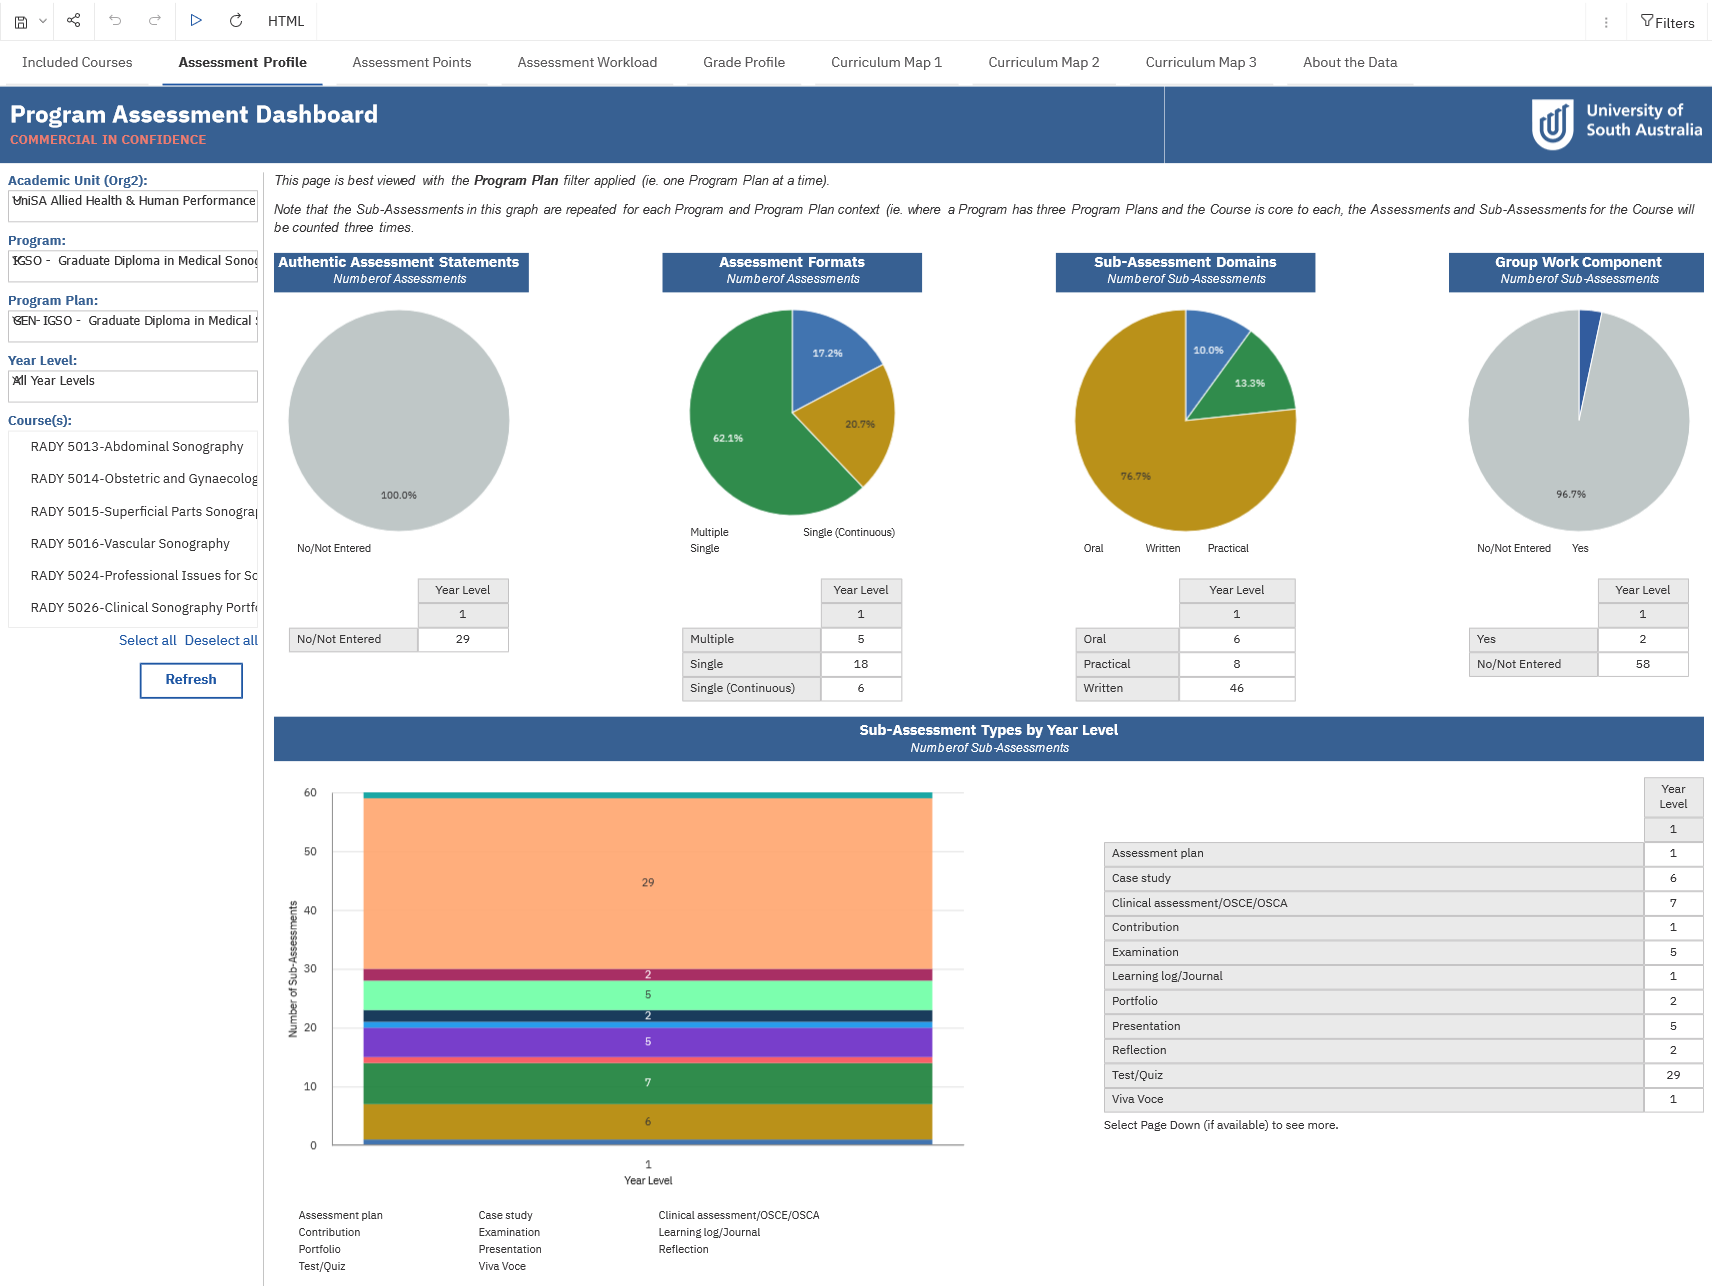This screenshot has width=1712, height=1286.
Task: Click the orange Test/Quiz bar segment
Action: click(647, 883)
